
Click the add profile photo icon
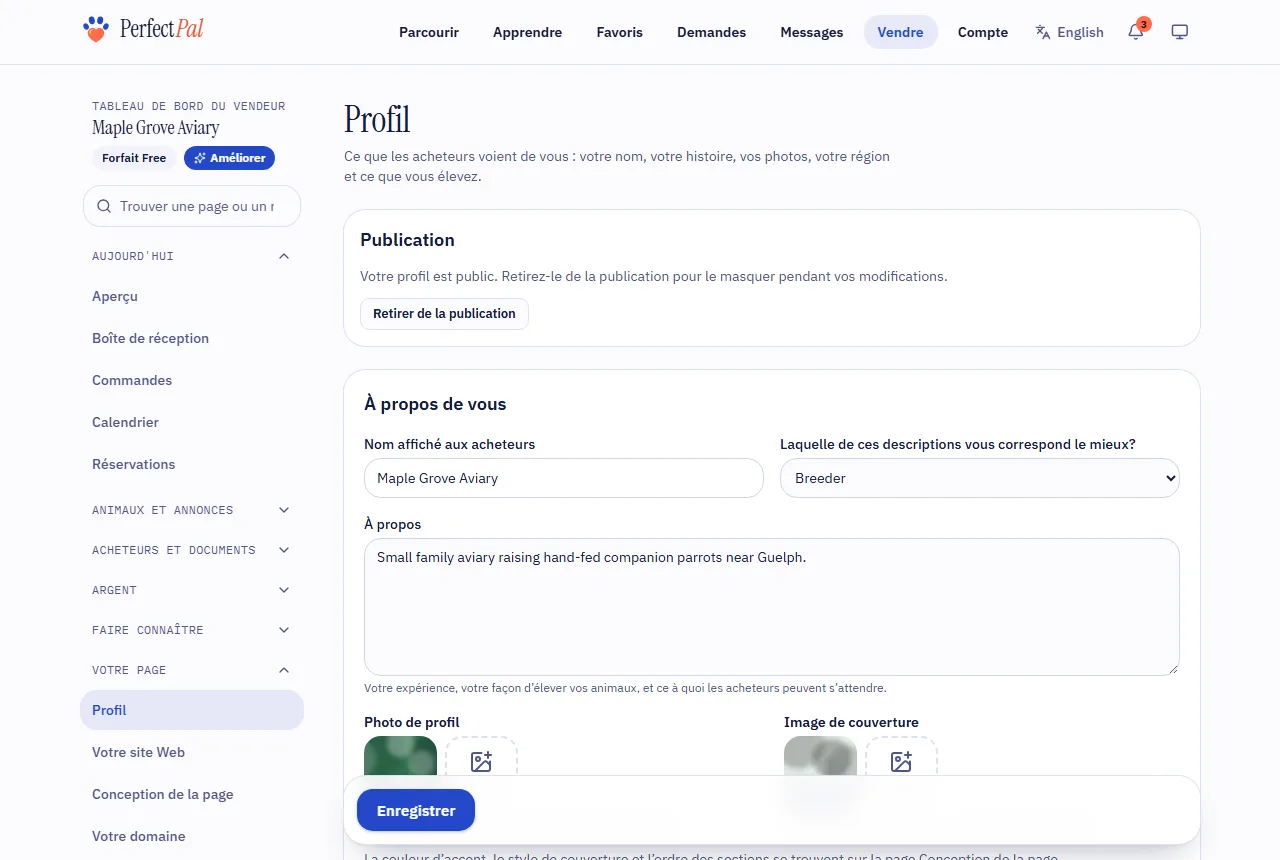pyautogui.click(x=481, y=762)
